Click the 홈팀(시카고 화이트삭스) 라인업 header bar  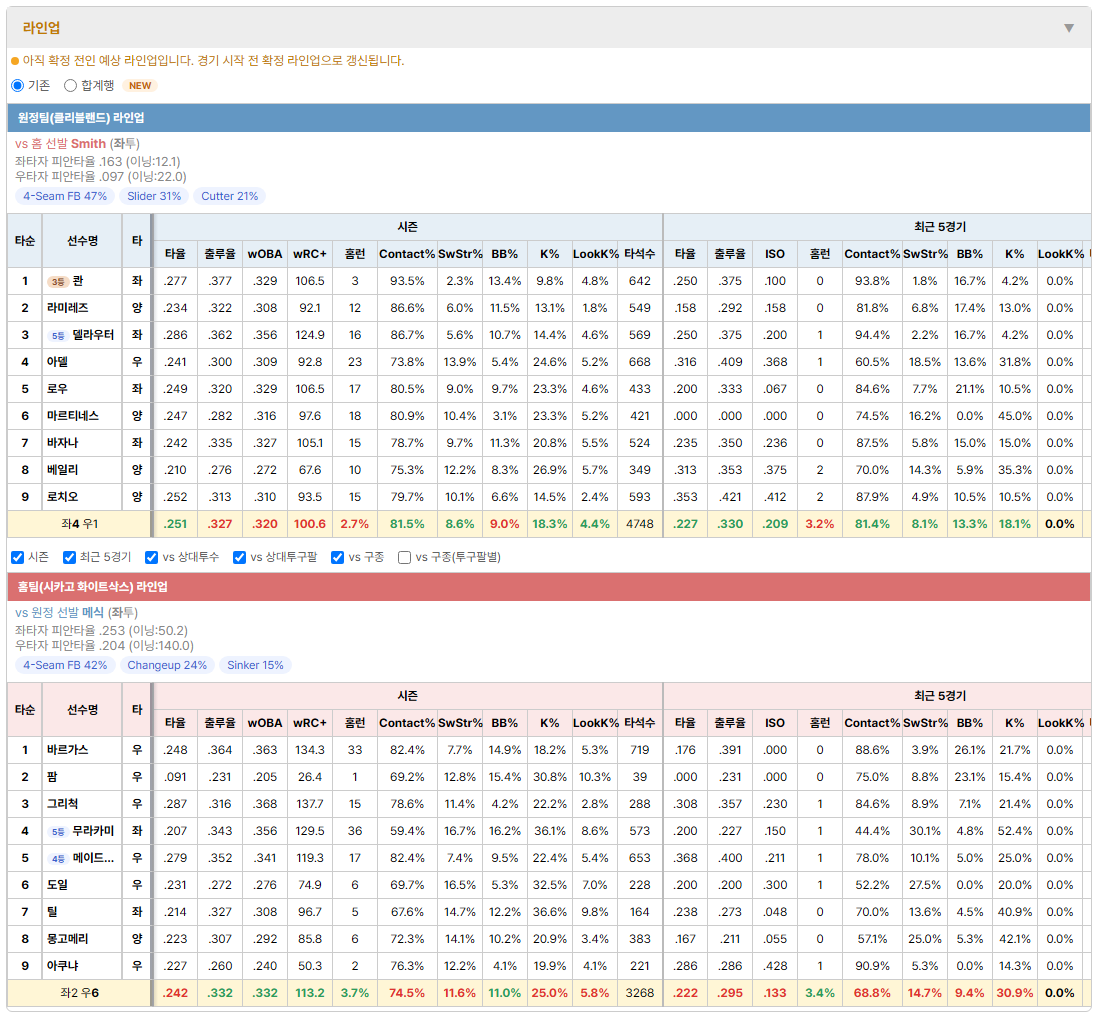549,587
